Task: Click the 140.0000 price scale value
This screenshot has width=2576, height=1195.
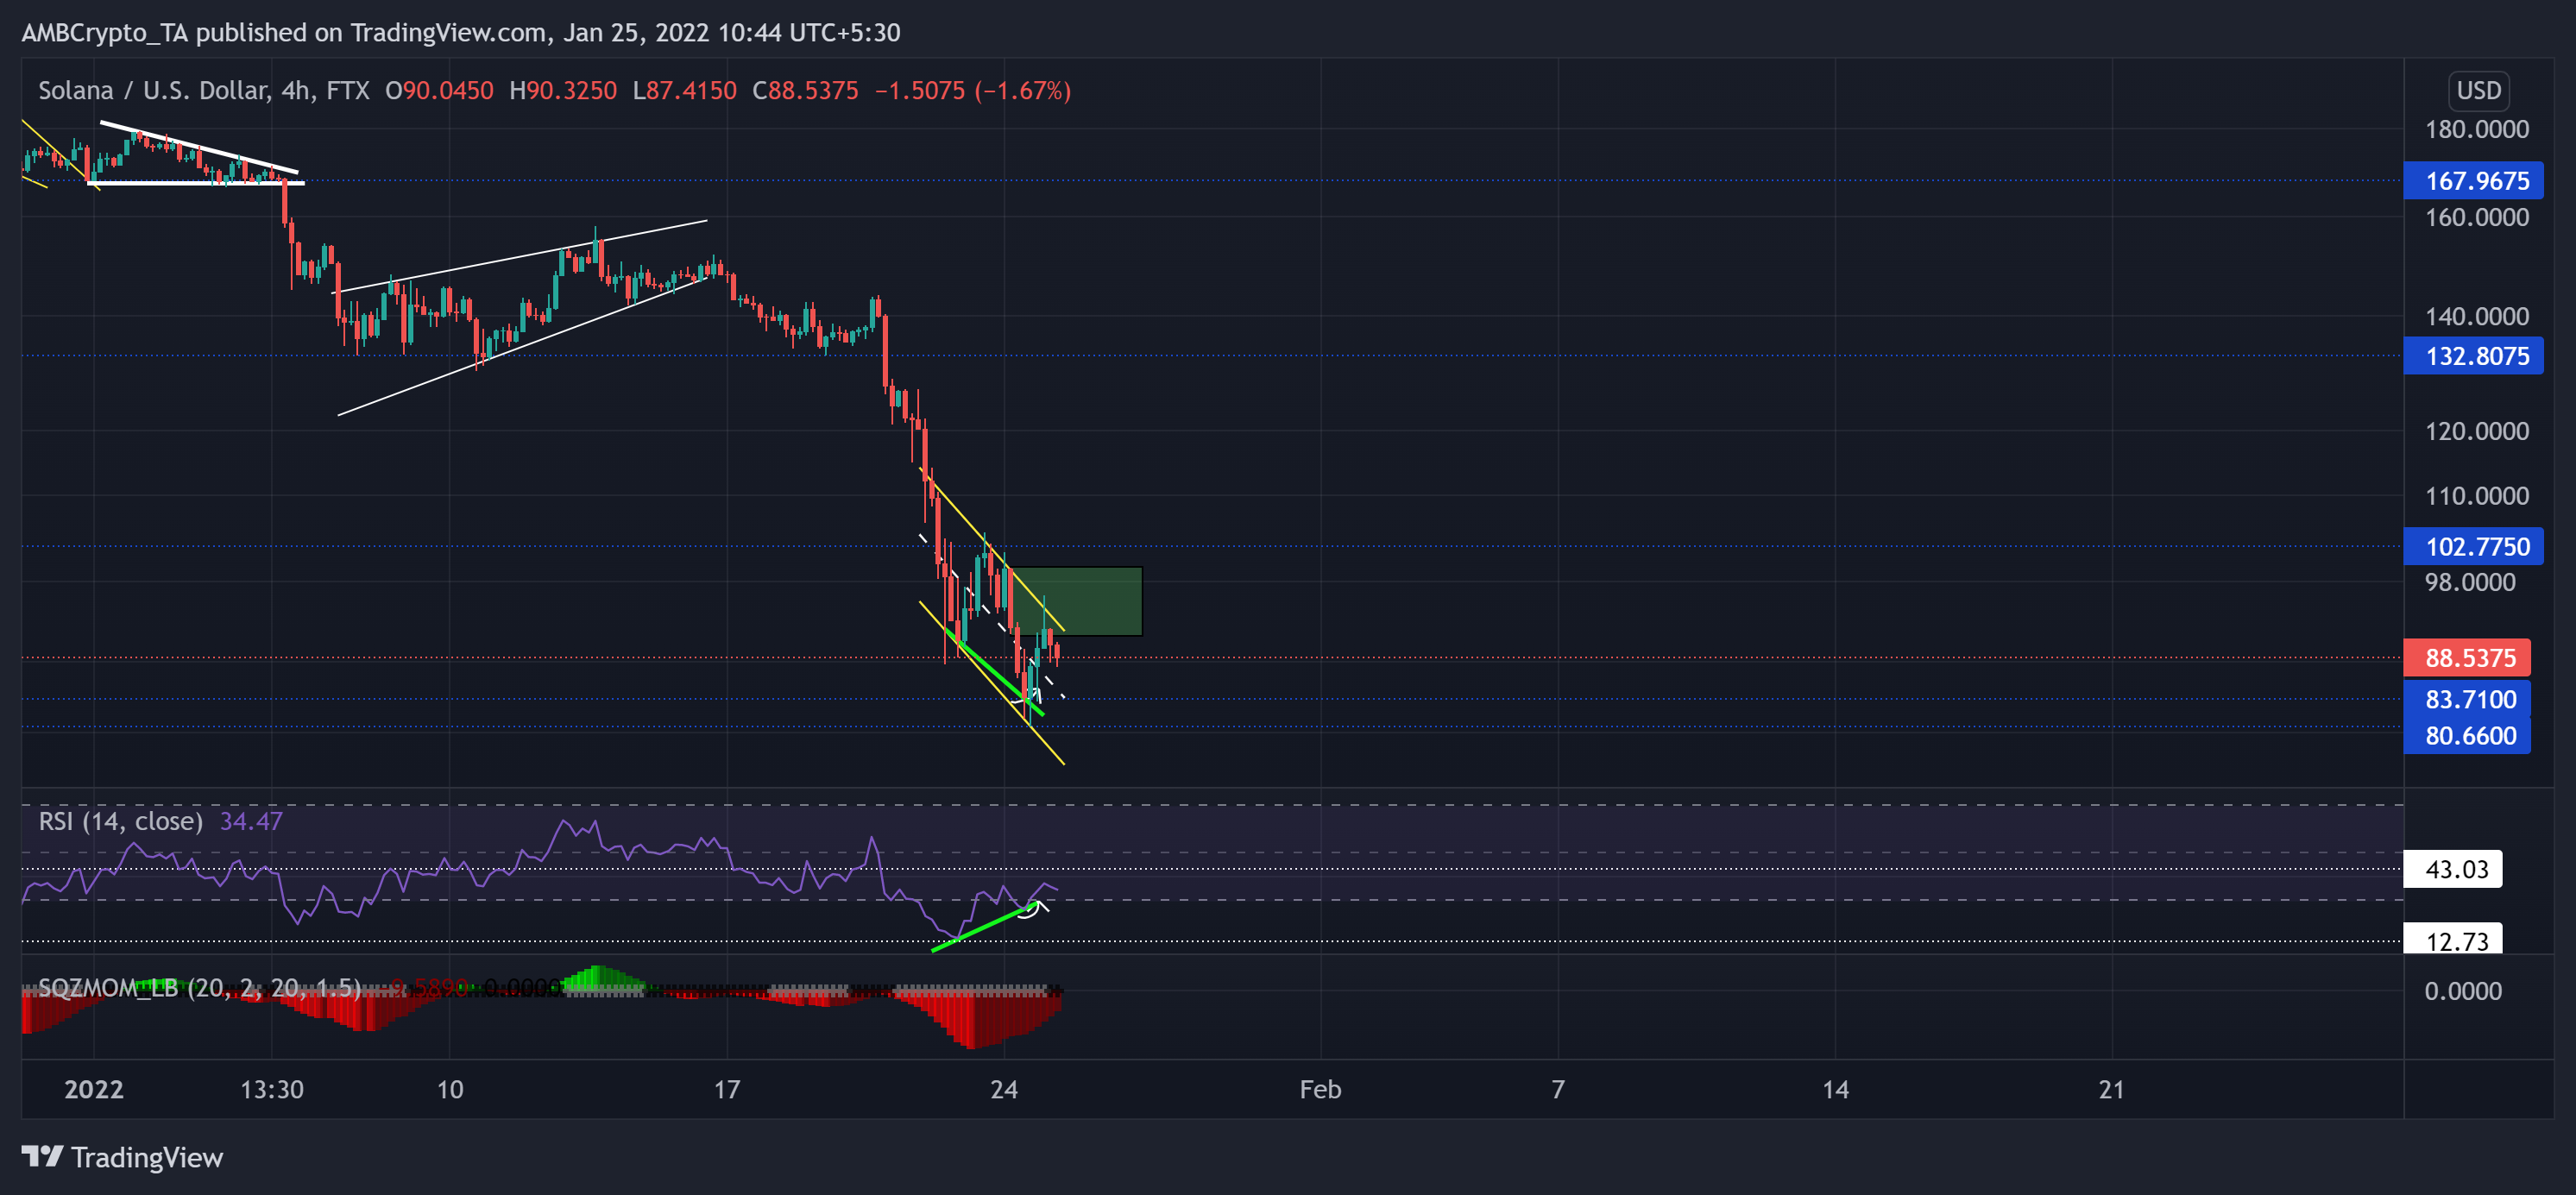Action: [x=2476, y=316]
